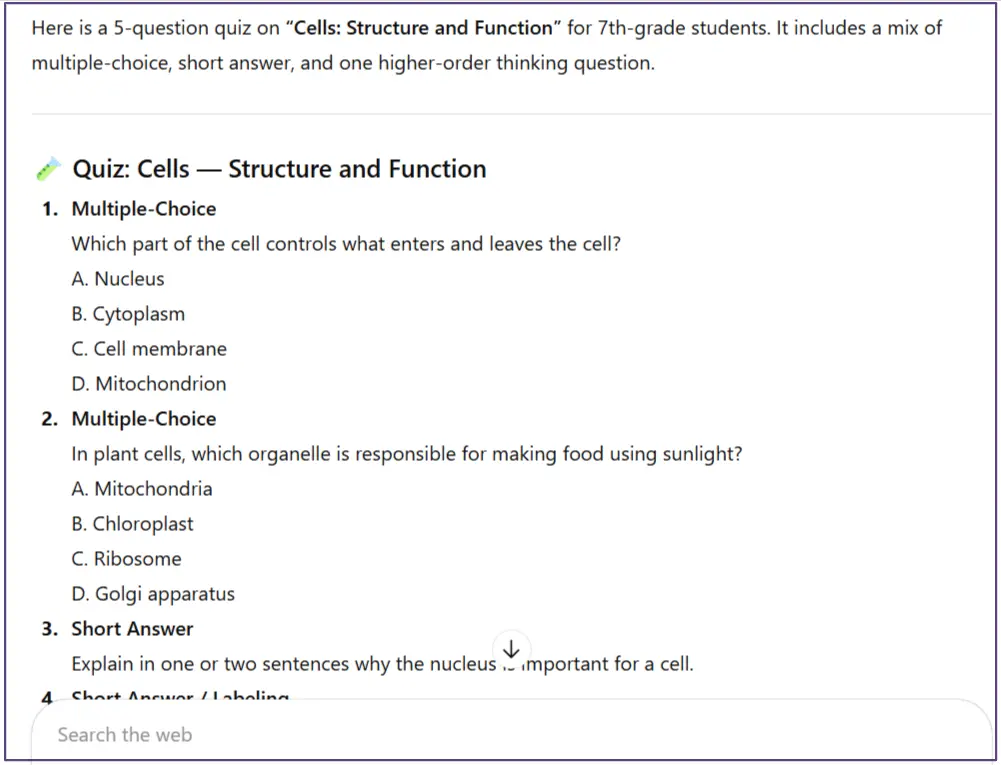Image resolution: width=1001 pixels, height=765 pixels.
Task: Select answer option B. Cytoplasm
Action: click(x=128, y=313)
